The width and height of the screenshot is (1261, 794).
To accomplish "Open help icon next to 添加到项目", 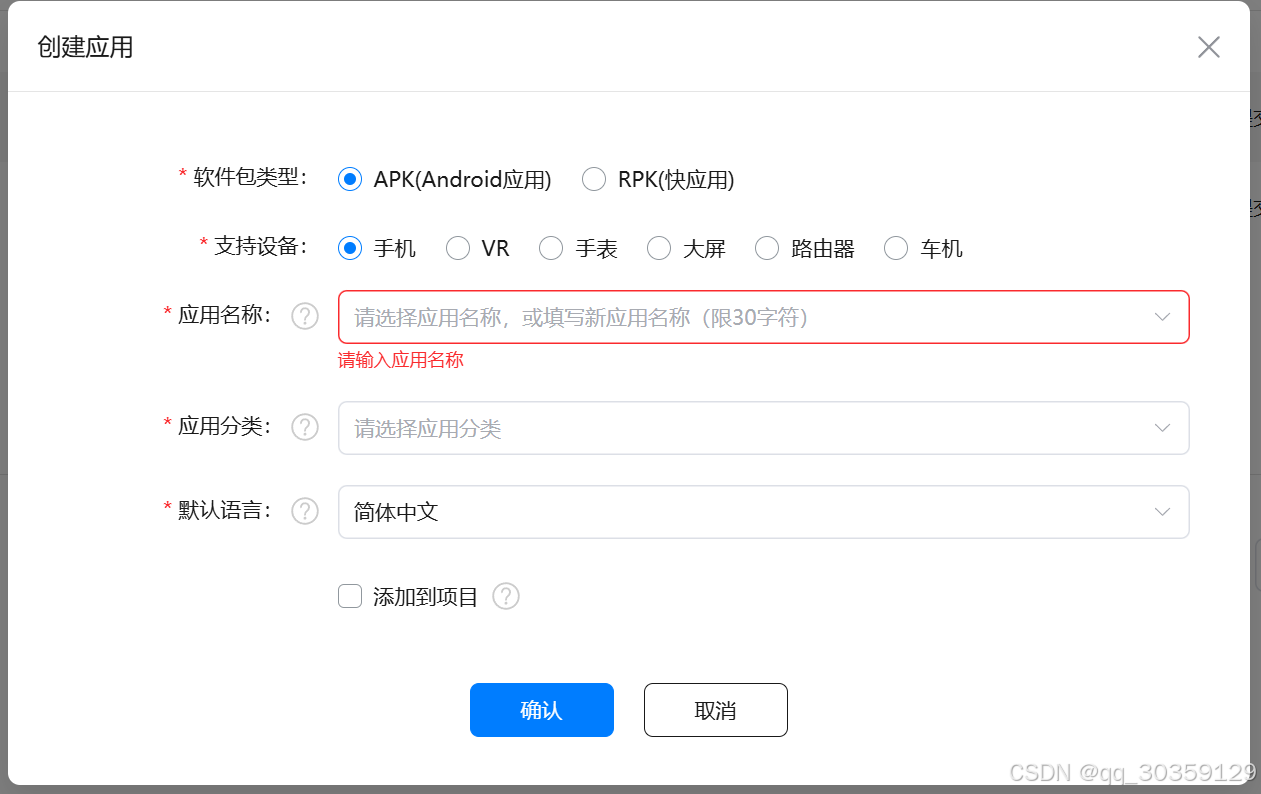I will [506, 597].
